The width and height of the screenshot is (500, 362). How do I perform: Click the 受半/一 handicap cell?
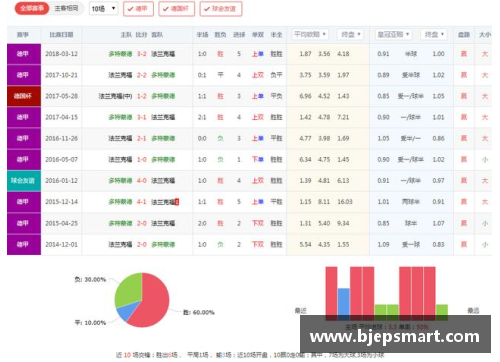tap(411, 138)
